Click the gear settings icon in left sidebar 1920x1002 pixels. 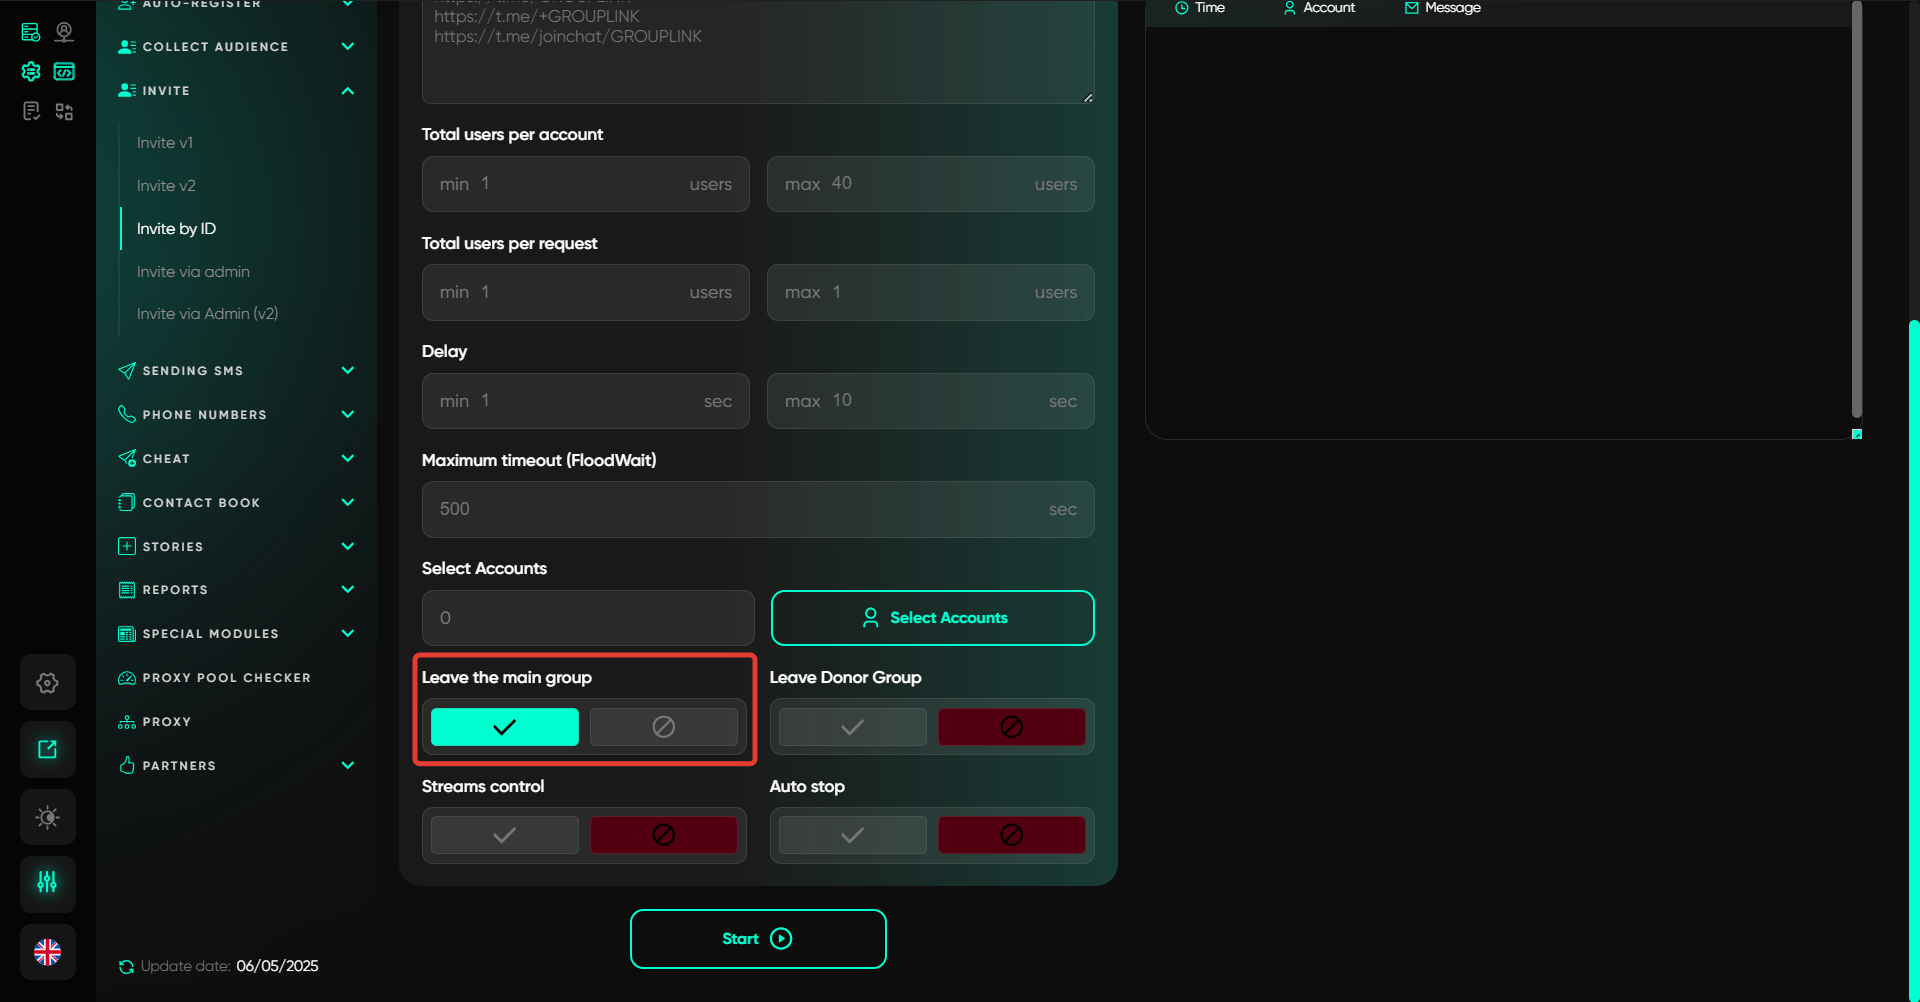click(47, 683)
